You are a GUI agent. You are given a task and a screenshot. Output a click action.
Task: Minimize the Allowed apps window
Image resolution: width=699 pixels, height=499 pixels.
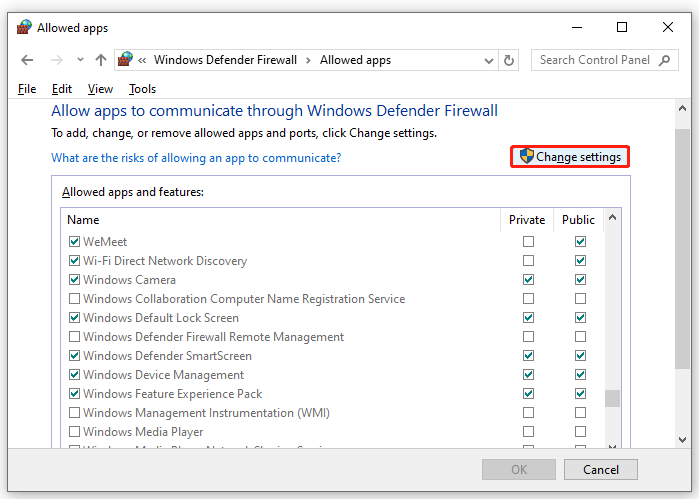[577, 27]
